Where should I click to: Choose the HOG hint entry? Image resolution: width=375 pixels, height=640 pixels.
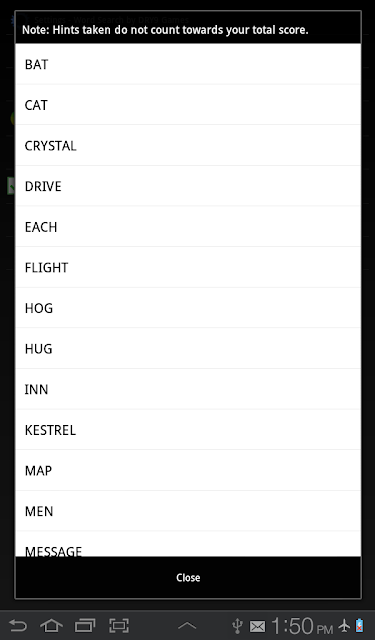pos(188,308)
